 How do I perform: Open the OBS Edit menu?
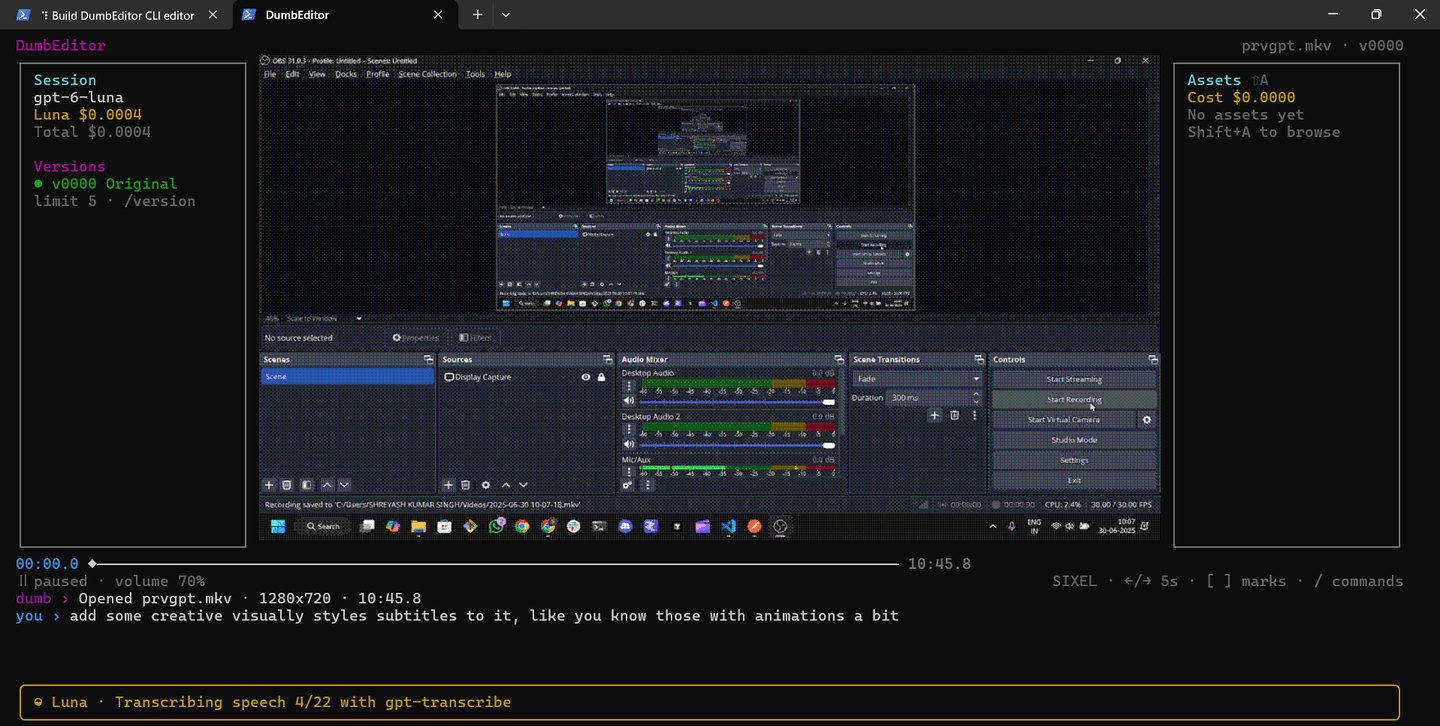point(292,74)
